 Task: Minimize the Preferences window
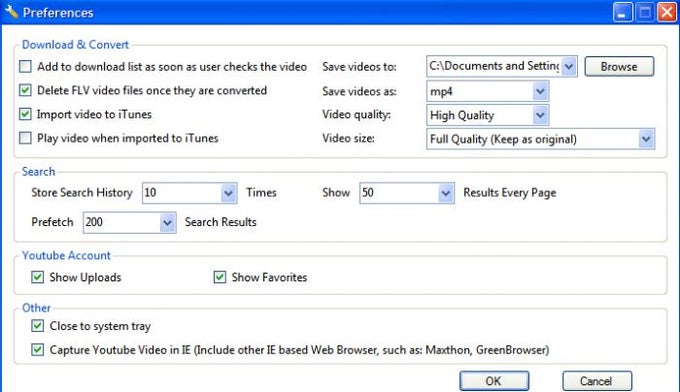(622, 12)
